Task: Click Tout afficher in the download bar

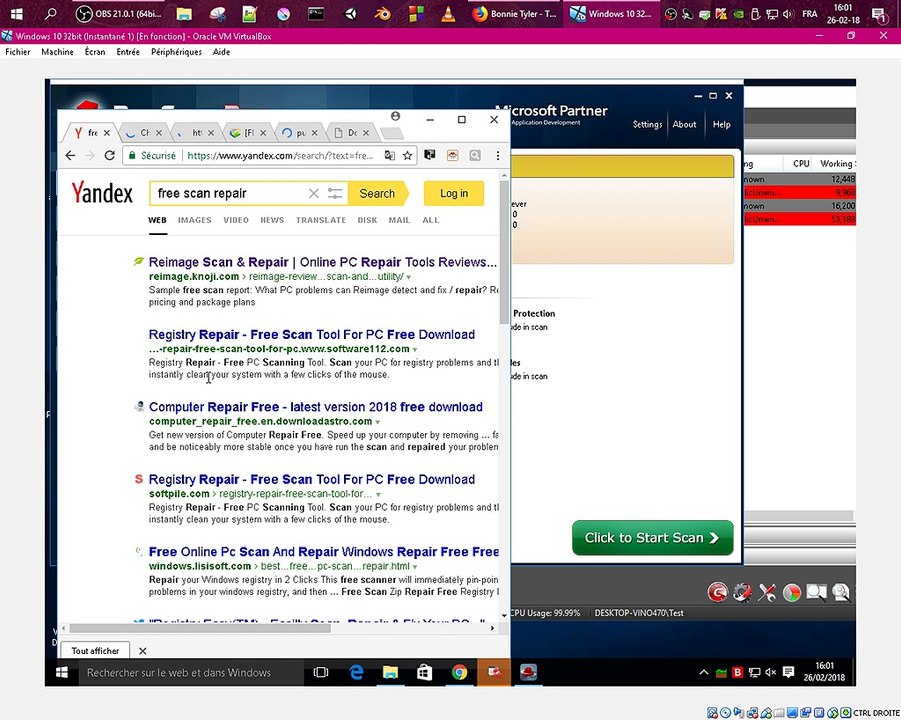Action: 95,650
